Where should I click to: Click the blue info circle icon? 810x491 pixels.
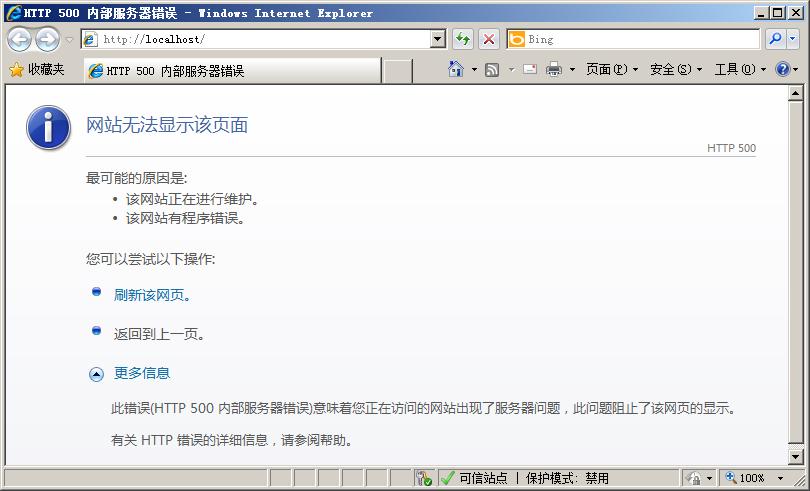coord(49,127)
